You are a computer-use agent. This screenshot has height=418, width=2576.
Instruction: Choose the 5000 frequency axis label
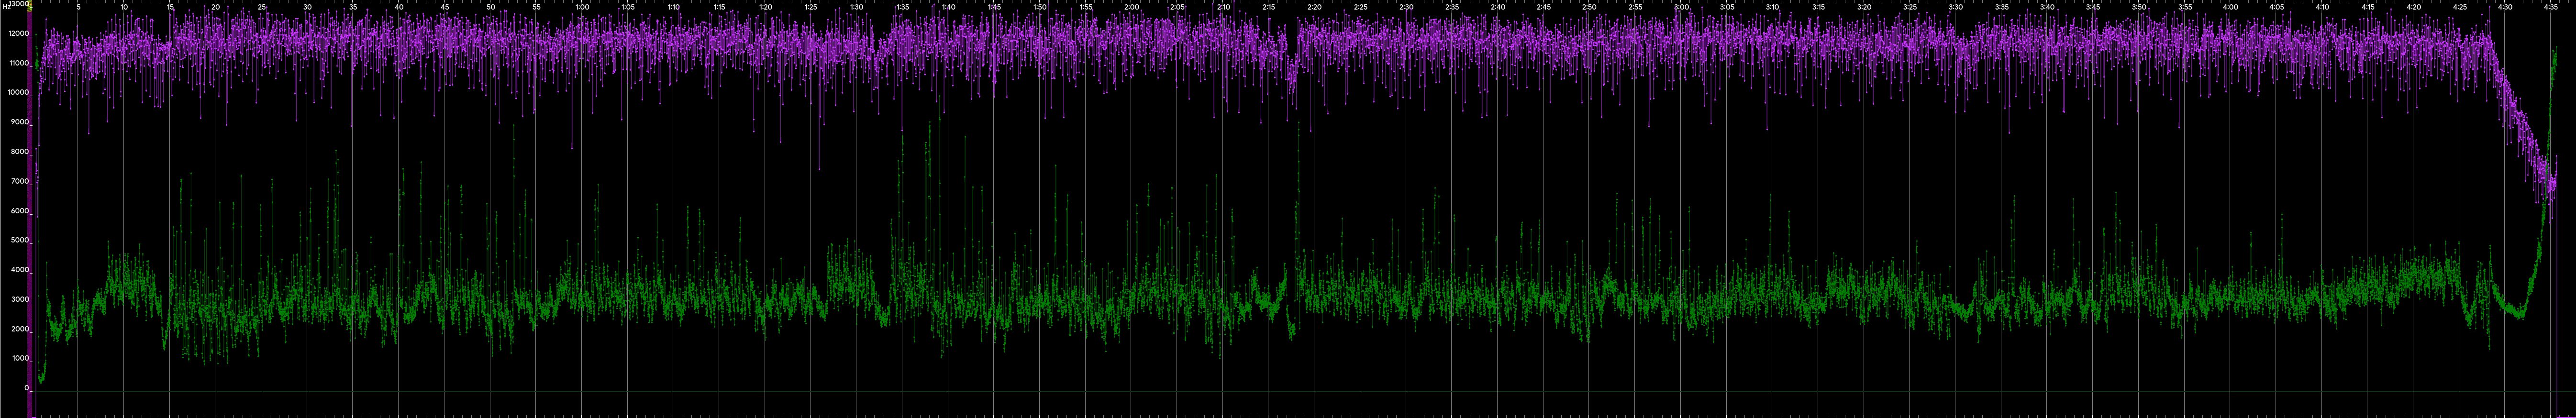(19, 240)
